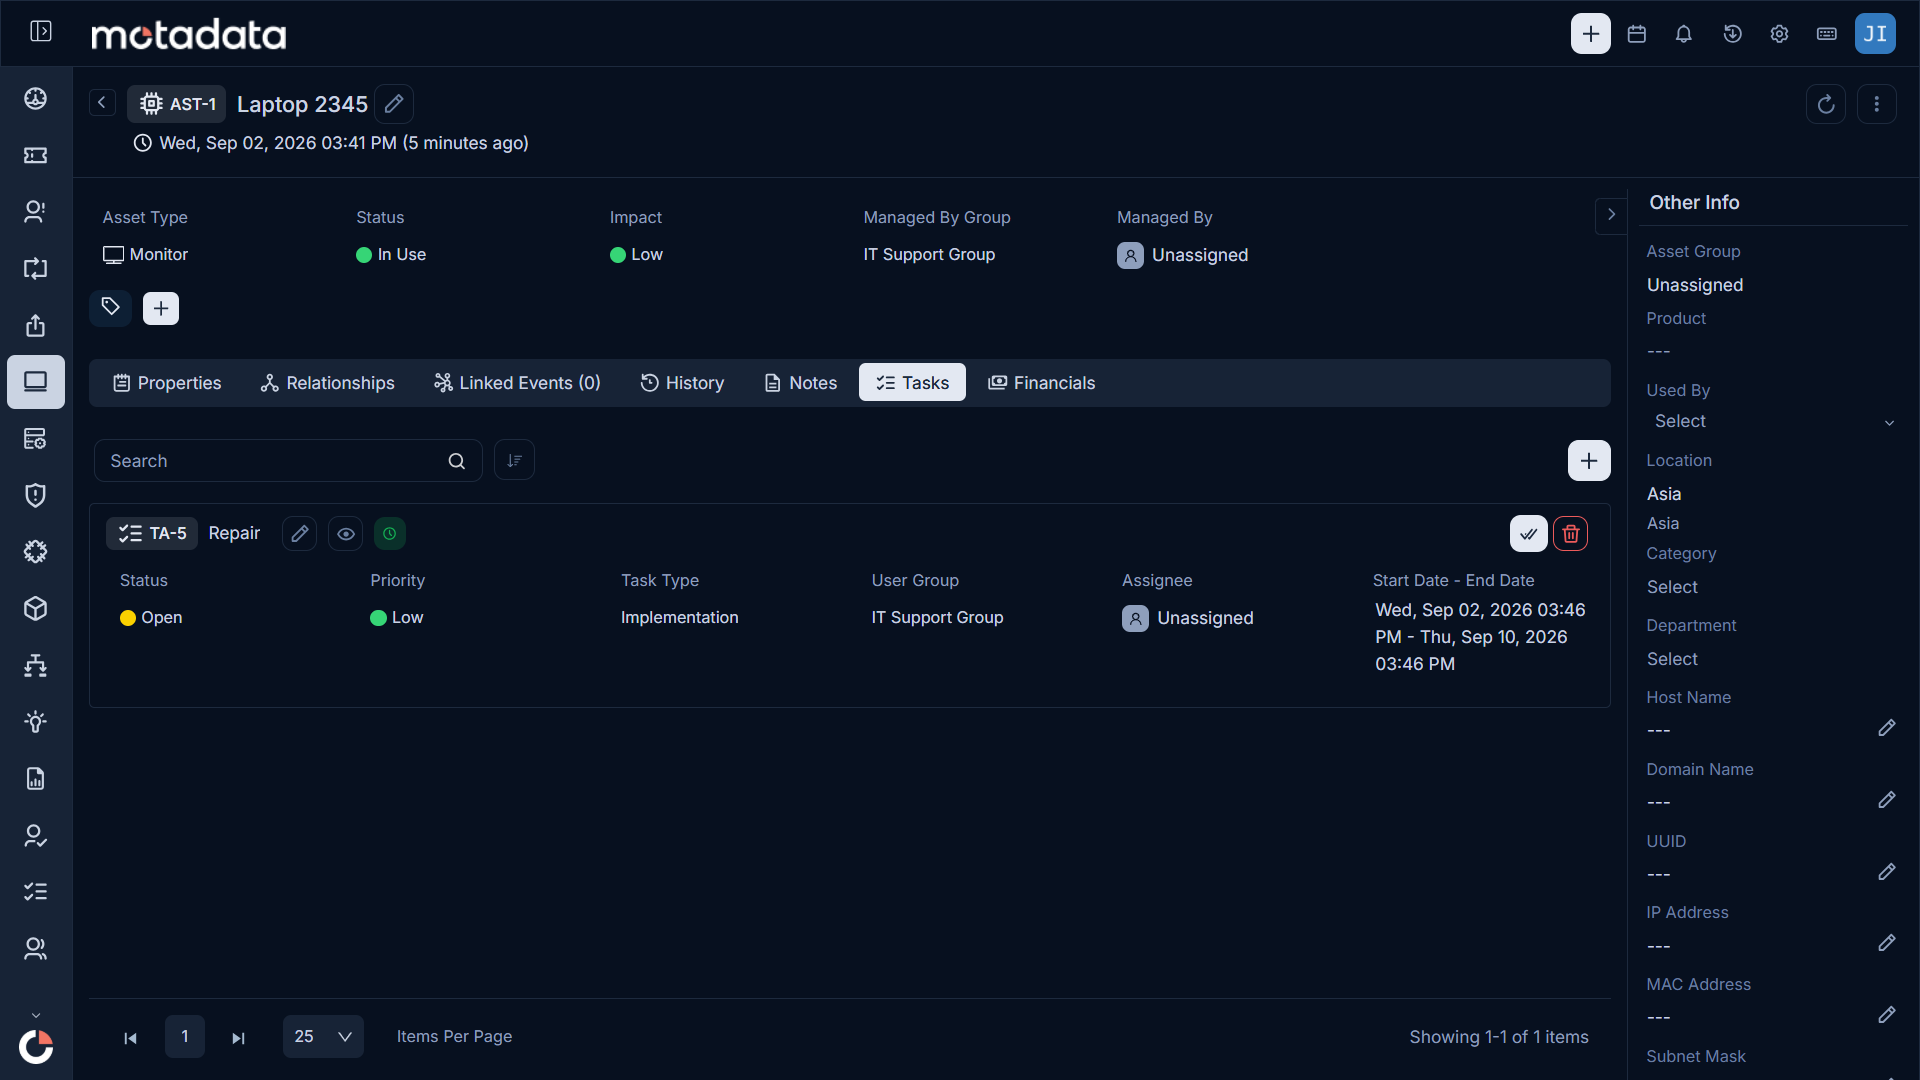Open the Used By Select dropdown

click(x=1775, y=422)
